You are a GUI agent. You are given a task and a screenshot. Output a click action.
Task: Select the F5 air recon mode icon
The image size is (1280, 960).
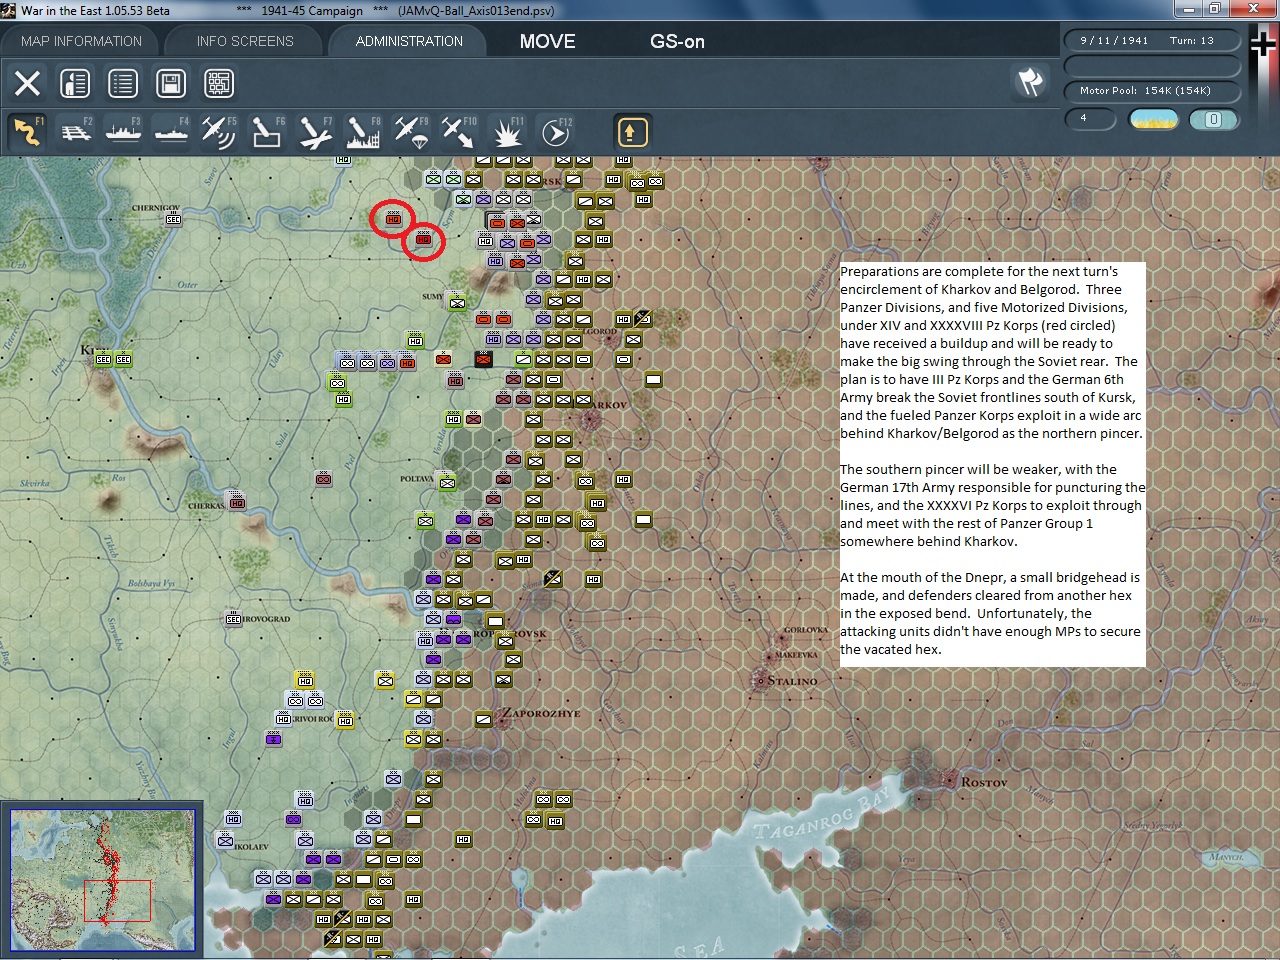tap(219, 132)
